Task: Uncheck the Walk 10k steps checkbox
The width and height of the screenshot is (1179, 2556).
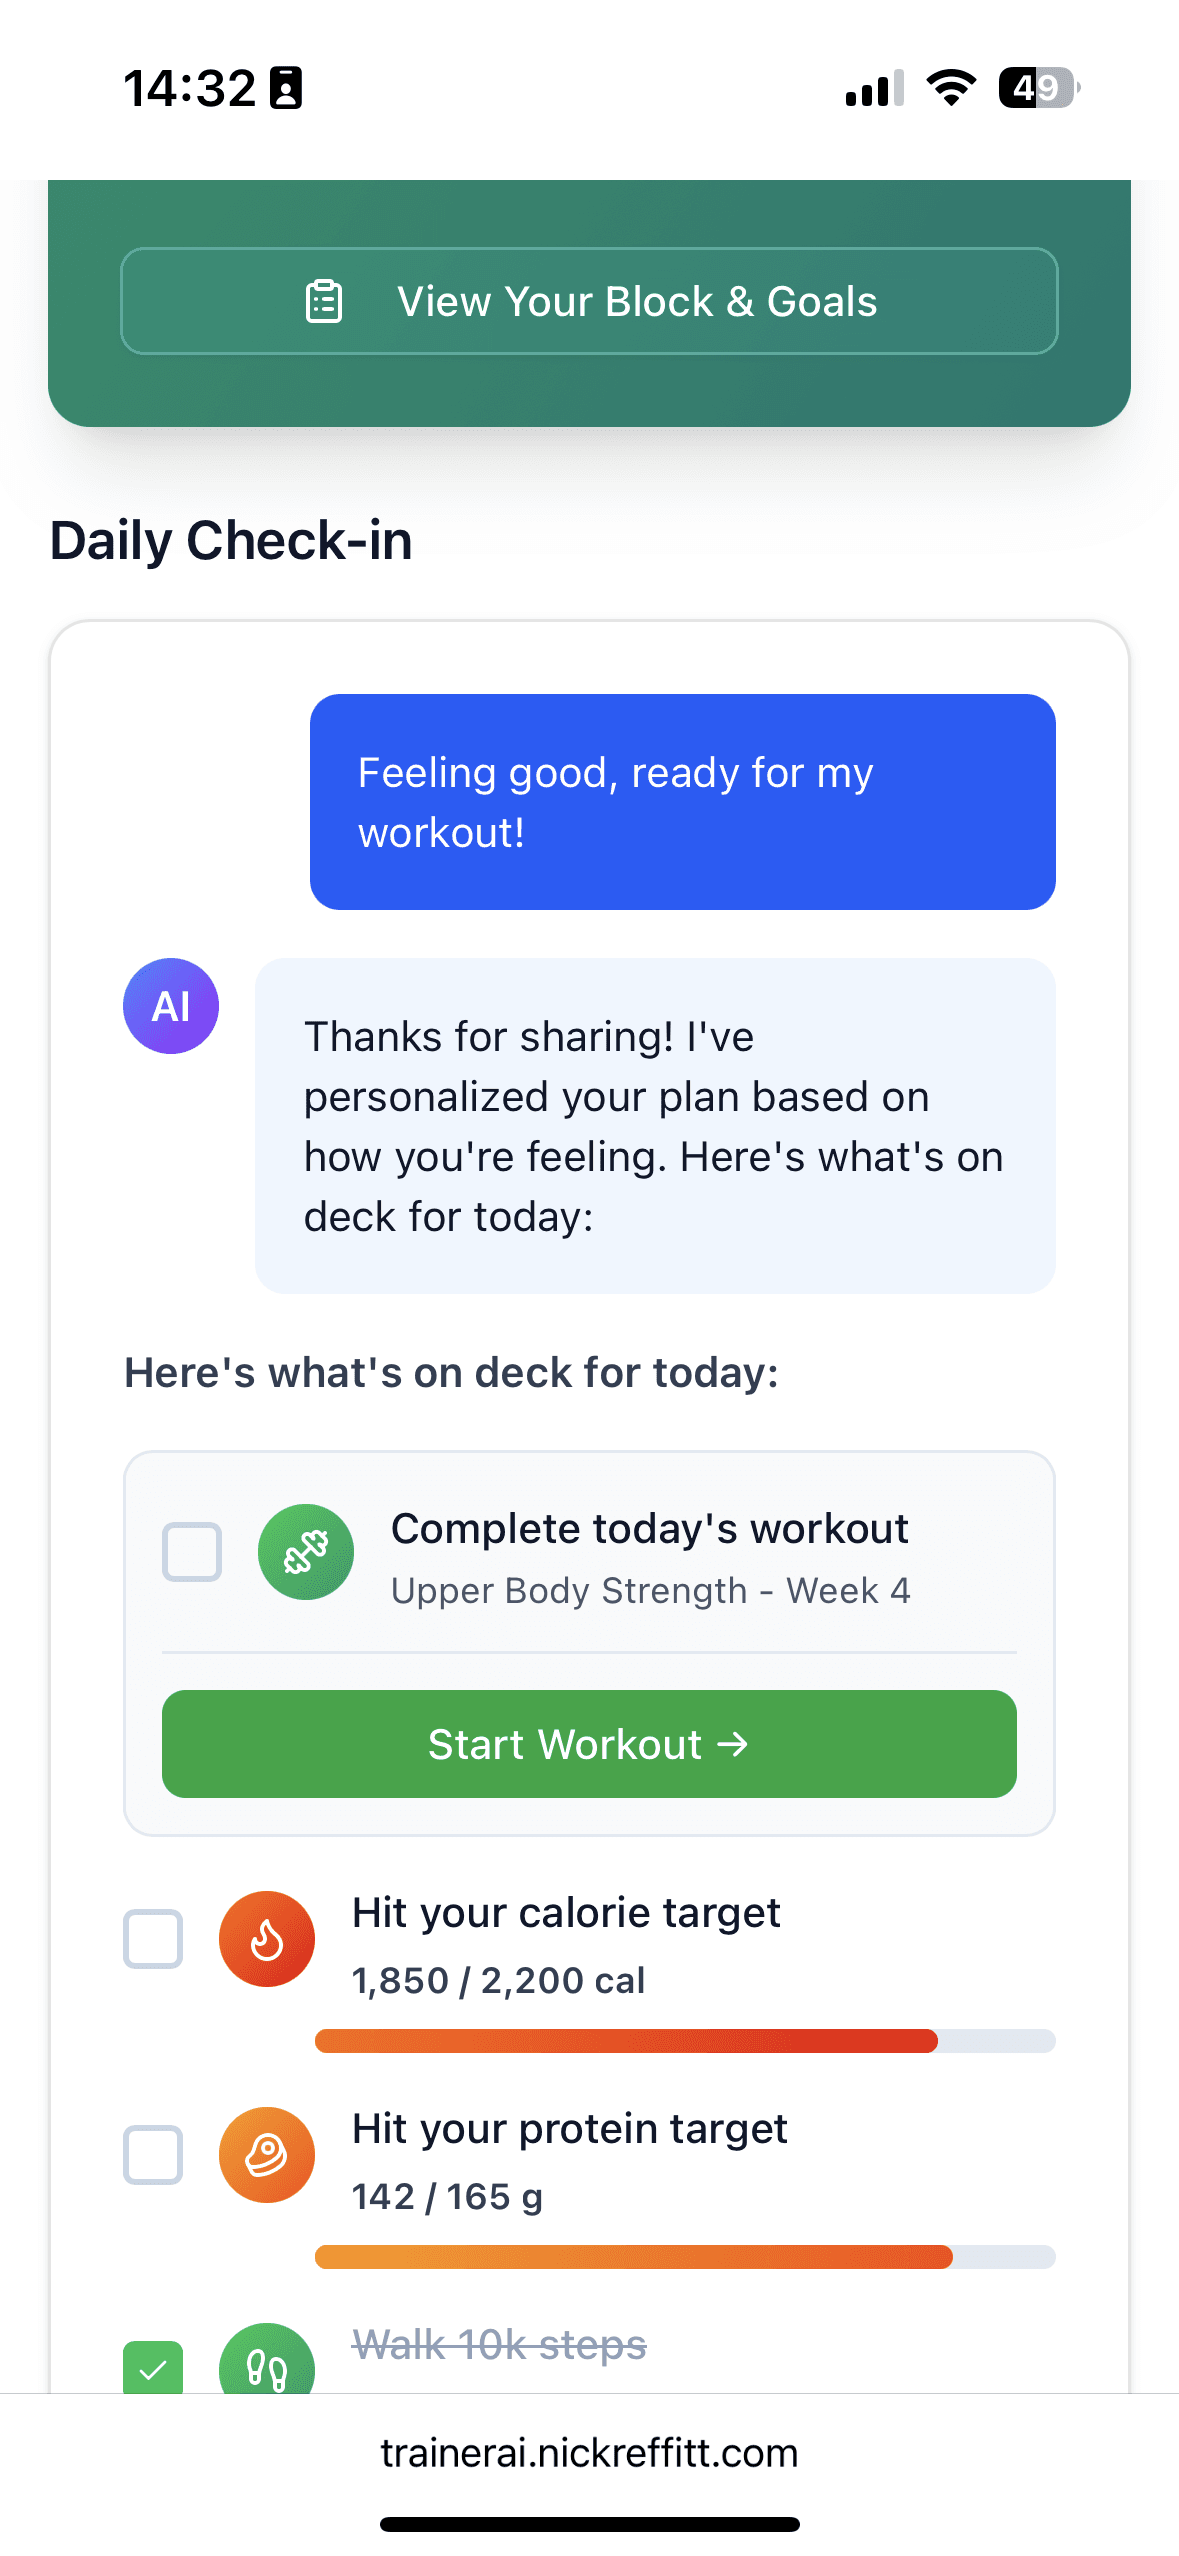Action: [x=153, y=2367]
